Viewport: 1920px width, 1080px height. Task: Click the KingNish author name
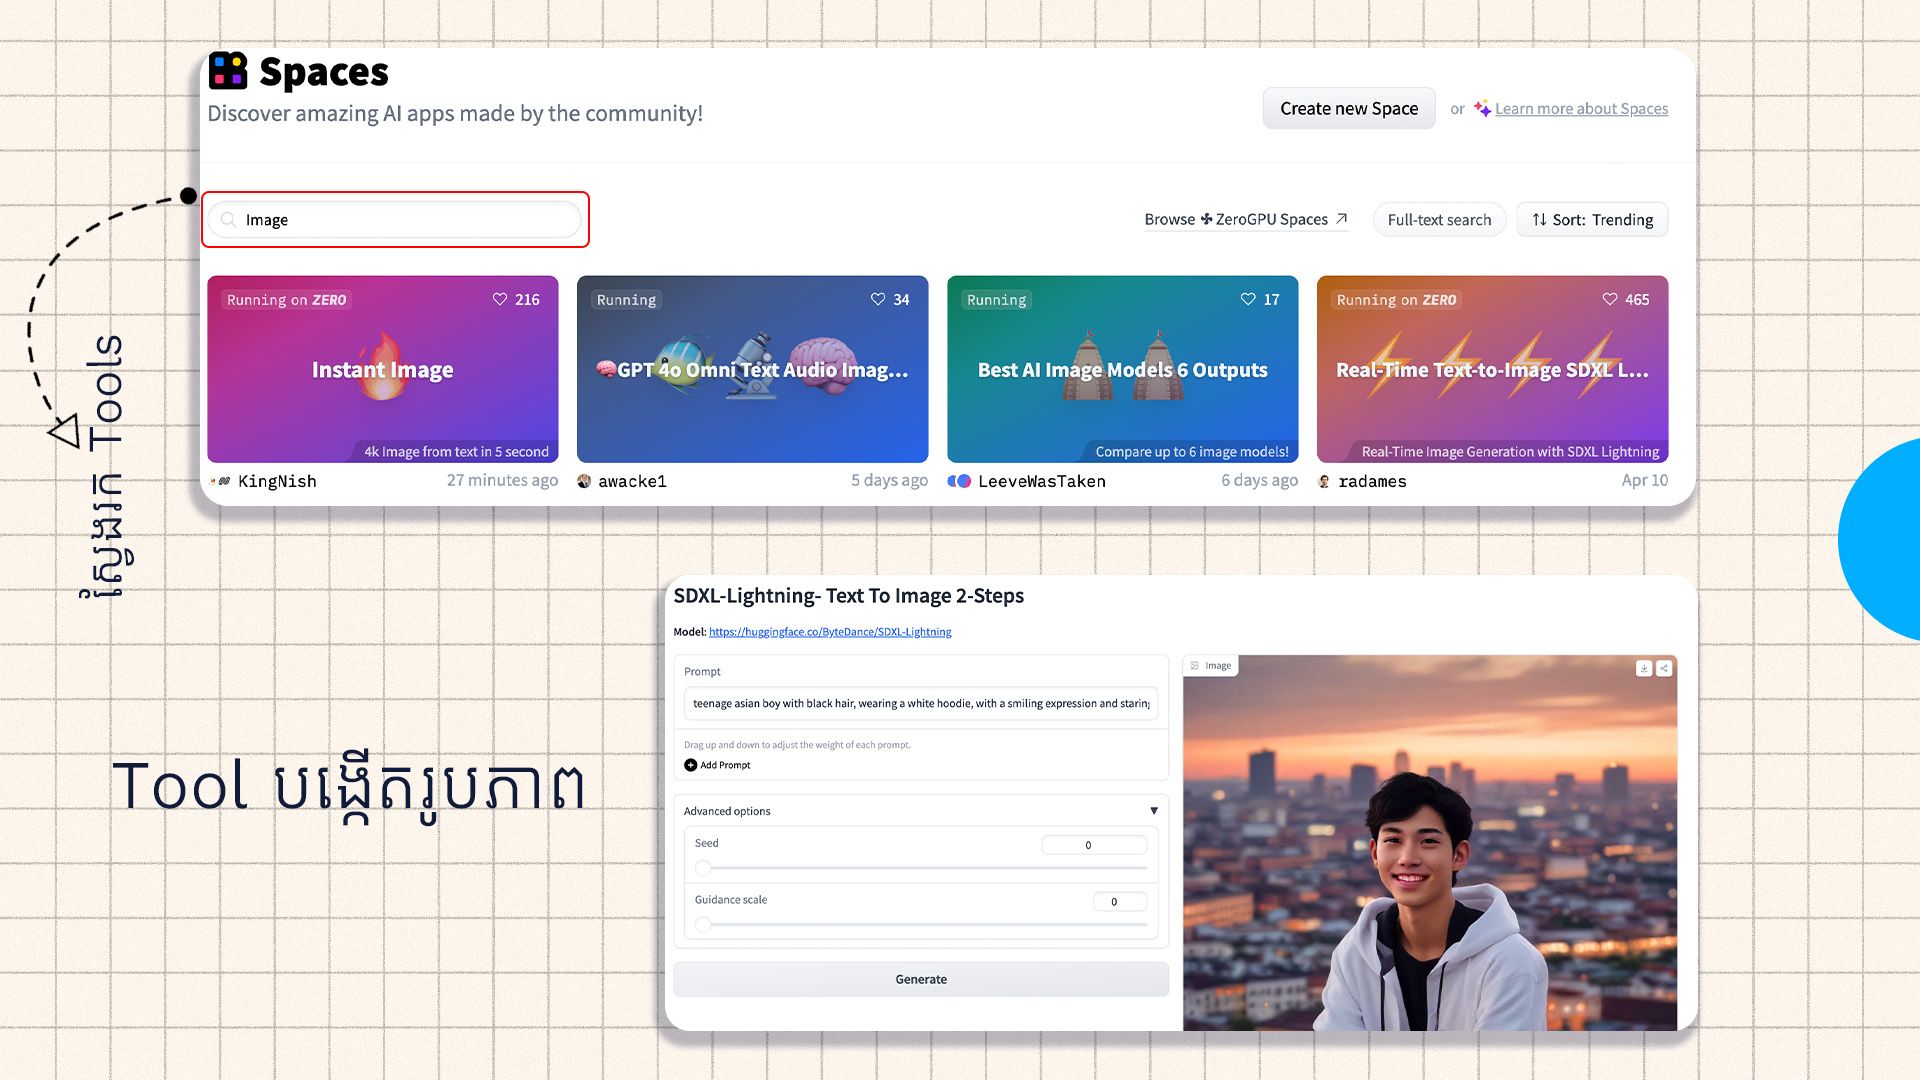(277, 481)
